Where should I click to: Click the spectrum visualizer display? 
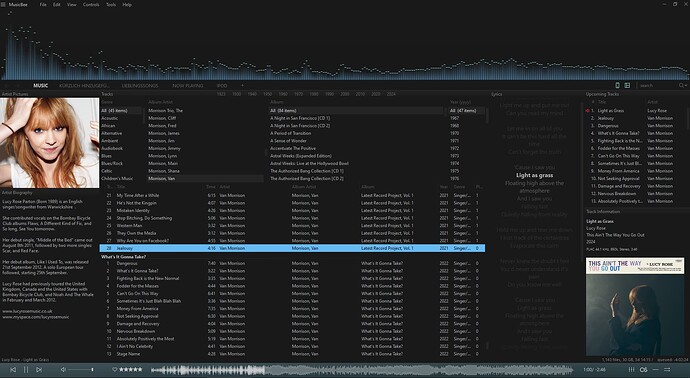pos(345,45)
